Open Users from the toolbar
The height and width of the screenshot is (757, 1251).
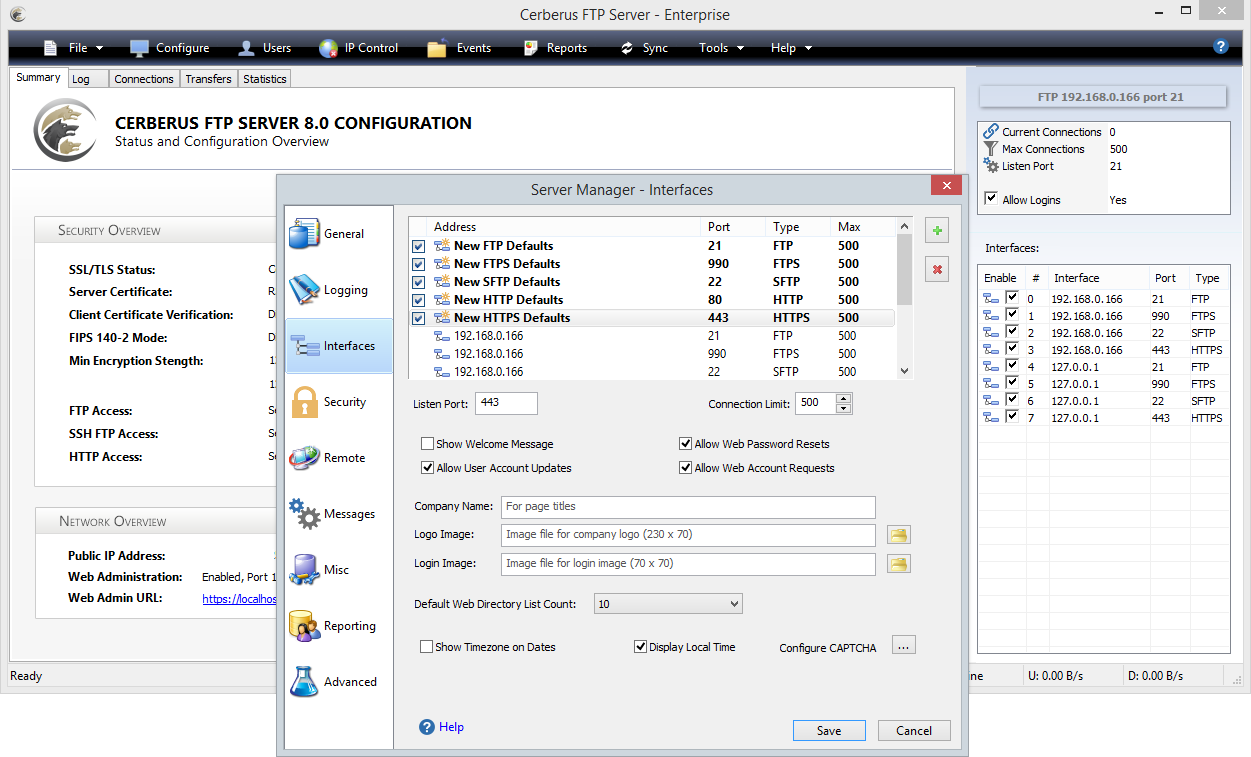coord(265,48)
